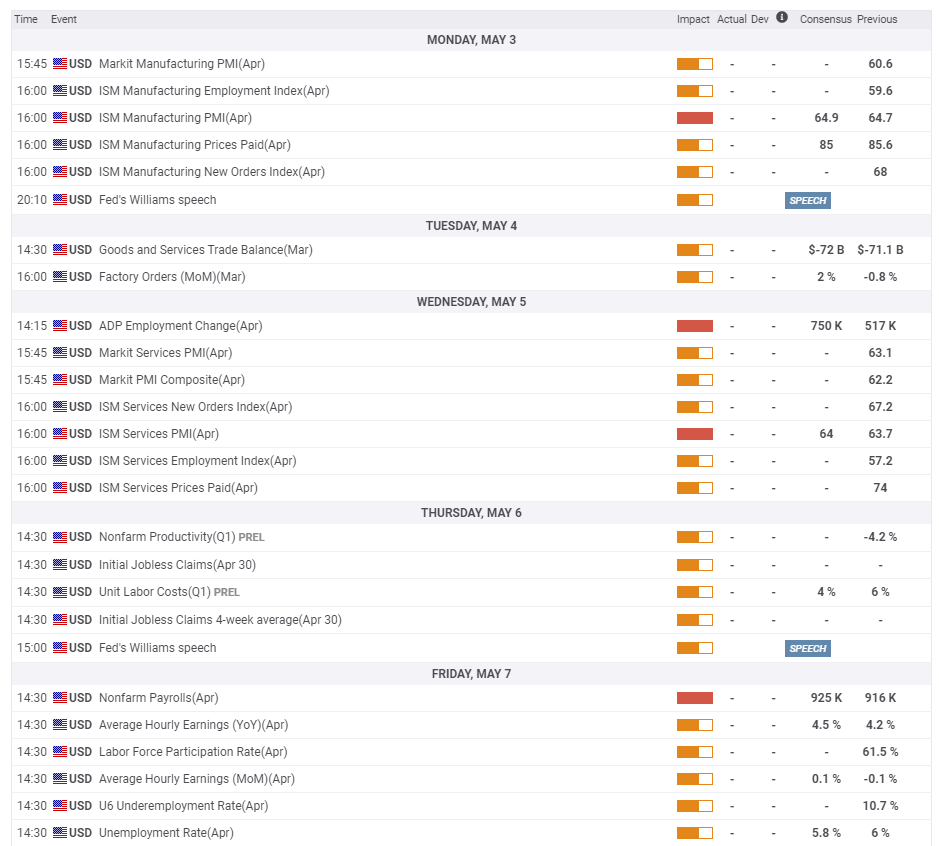Click the Wednesday, May 5 date header
939x846 pixels.
(471, 302)
